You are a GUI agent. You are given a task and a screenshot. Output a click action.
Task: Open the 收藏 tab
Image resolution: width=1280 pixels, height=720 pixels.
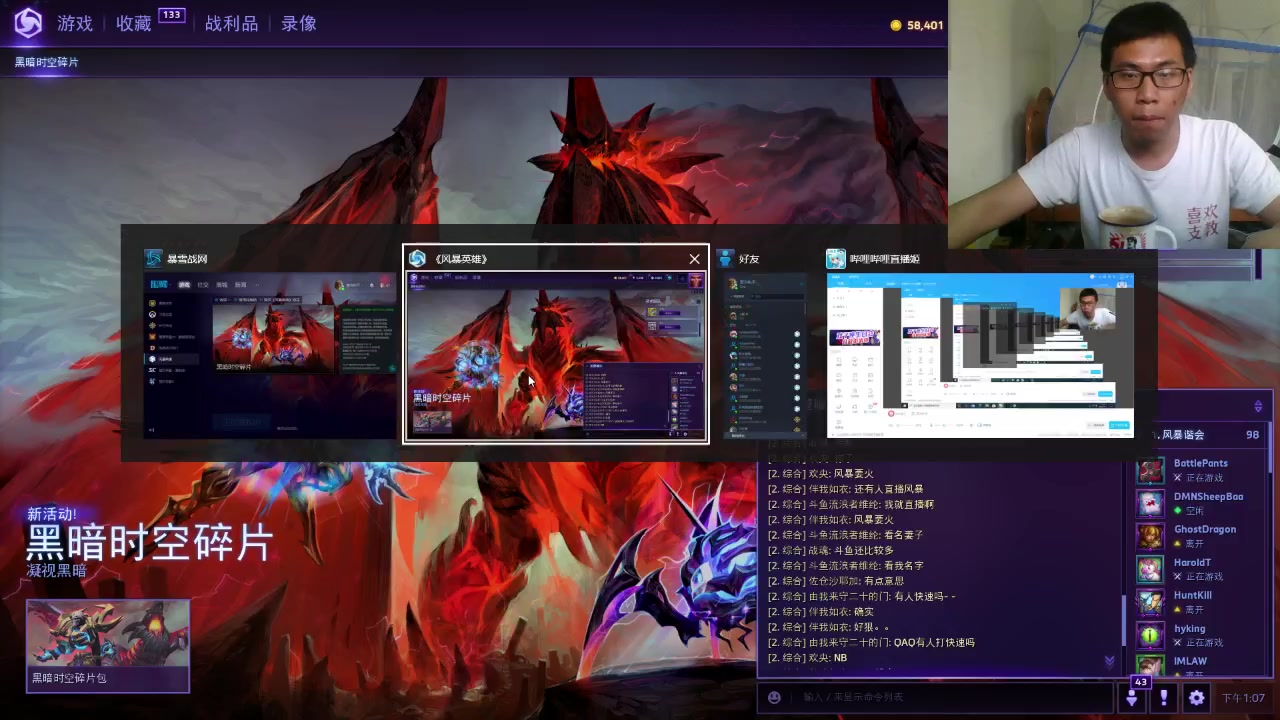coord(134,24)
